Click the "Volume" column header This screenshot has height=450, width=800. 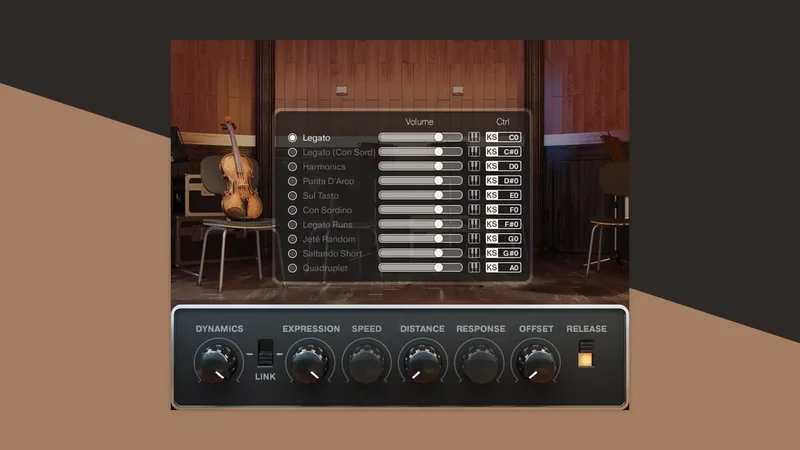pyautogui.click(x=419, y=122)
